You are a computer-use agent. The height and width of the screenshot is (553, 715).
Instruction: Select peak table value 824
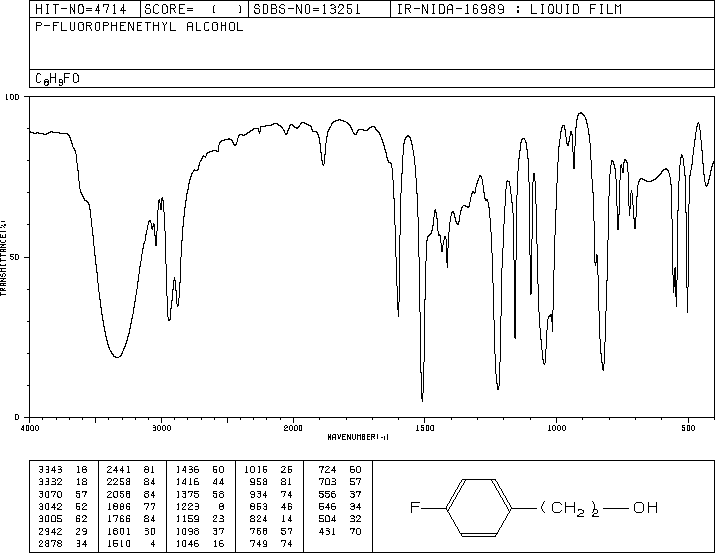coord(259,519)
